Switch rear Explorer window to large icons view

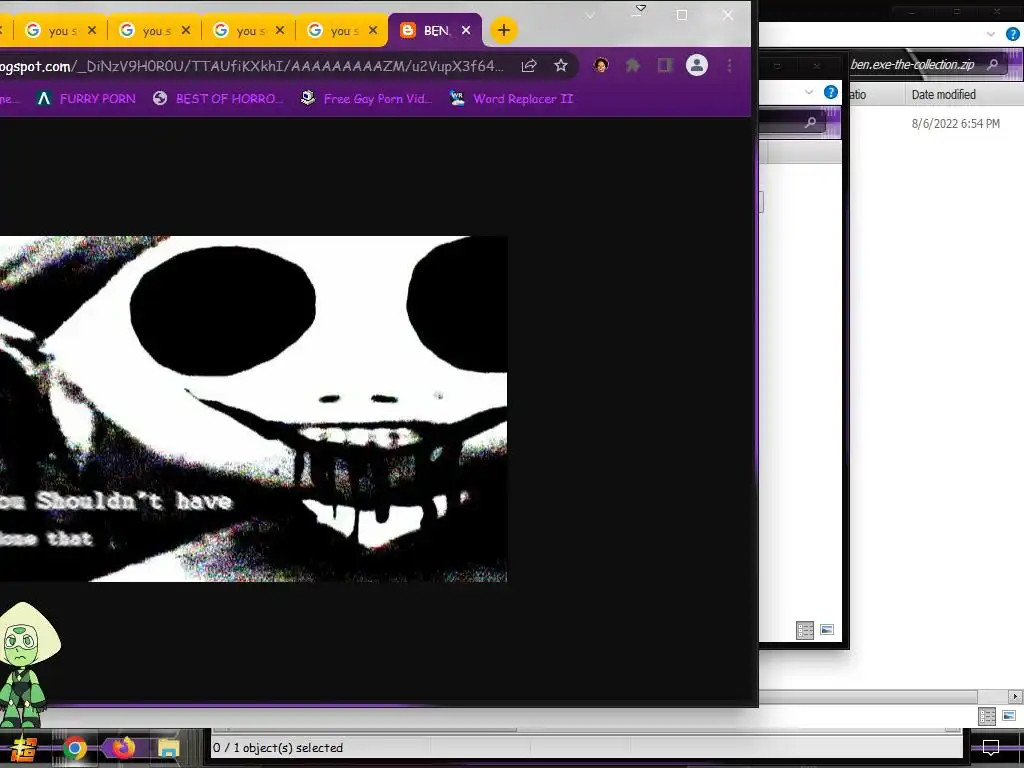tap(1009, 716)
